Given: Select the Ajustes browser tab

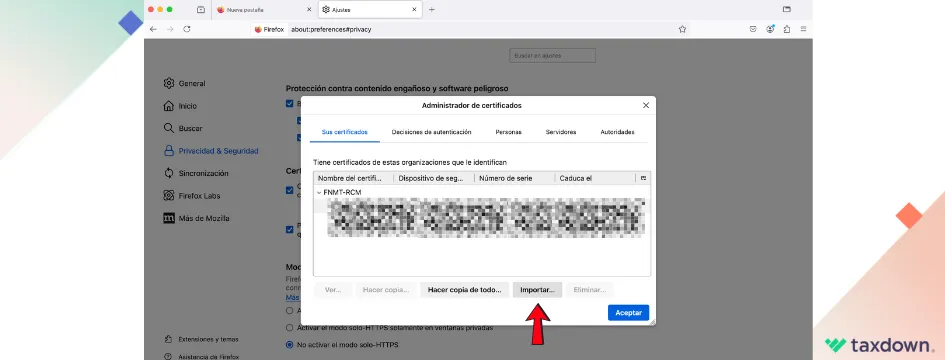Looking at the screenshot, I should coord(369,10).
